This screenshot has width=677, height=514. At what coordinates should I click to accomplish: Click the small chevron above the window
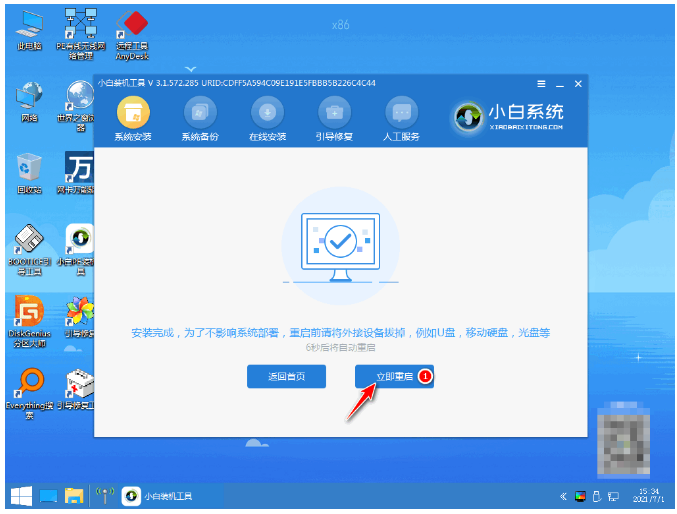[190, 69]
